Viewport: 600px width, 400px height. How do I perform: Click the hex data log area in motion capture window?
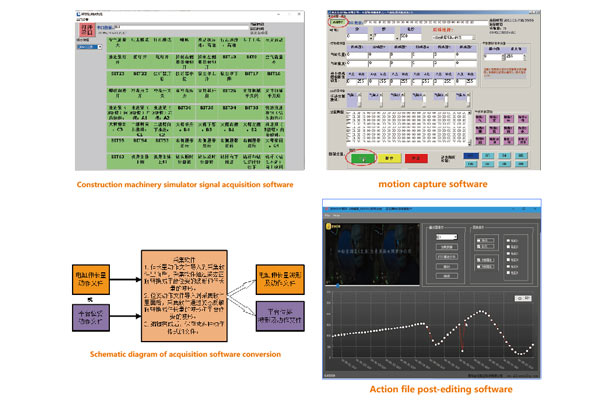(x=407, y=127)
